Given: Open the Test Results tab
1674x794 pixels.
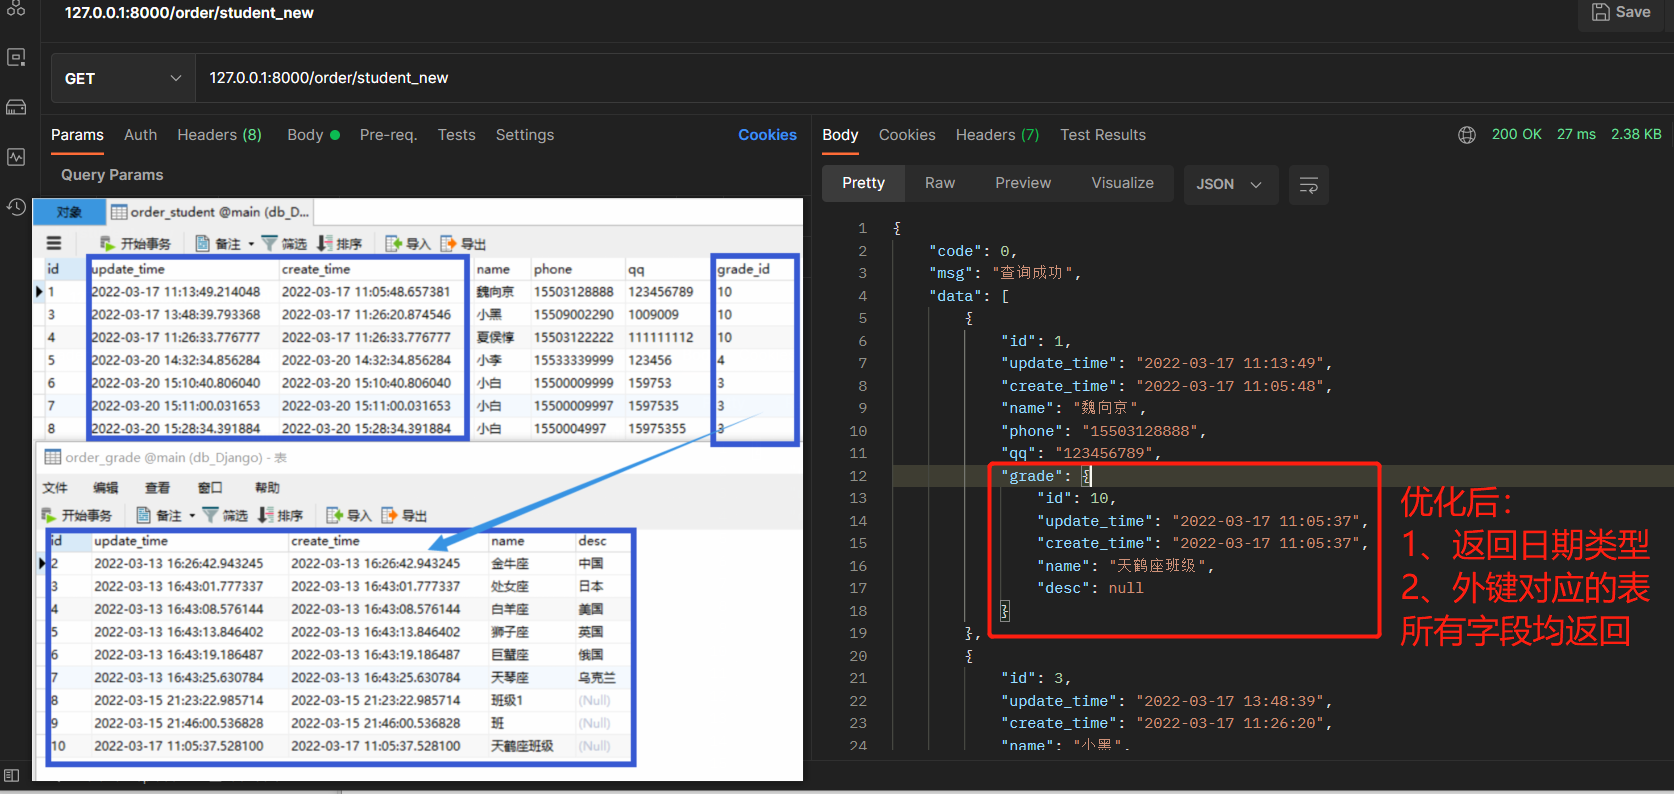Looking at the screenshot, I should 1103,135.
